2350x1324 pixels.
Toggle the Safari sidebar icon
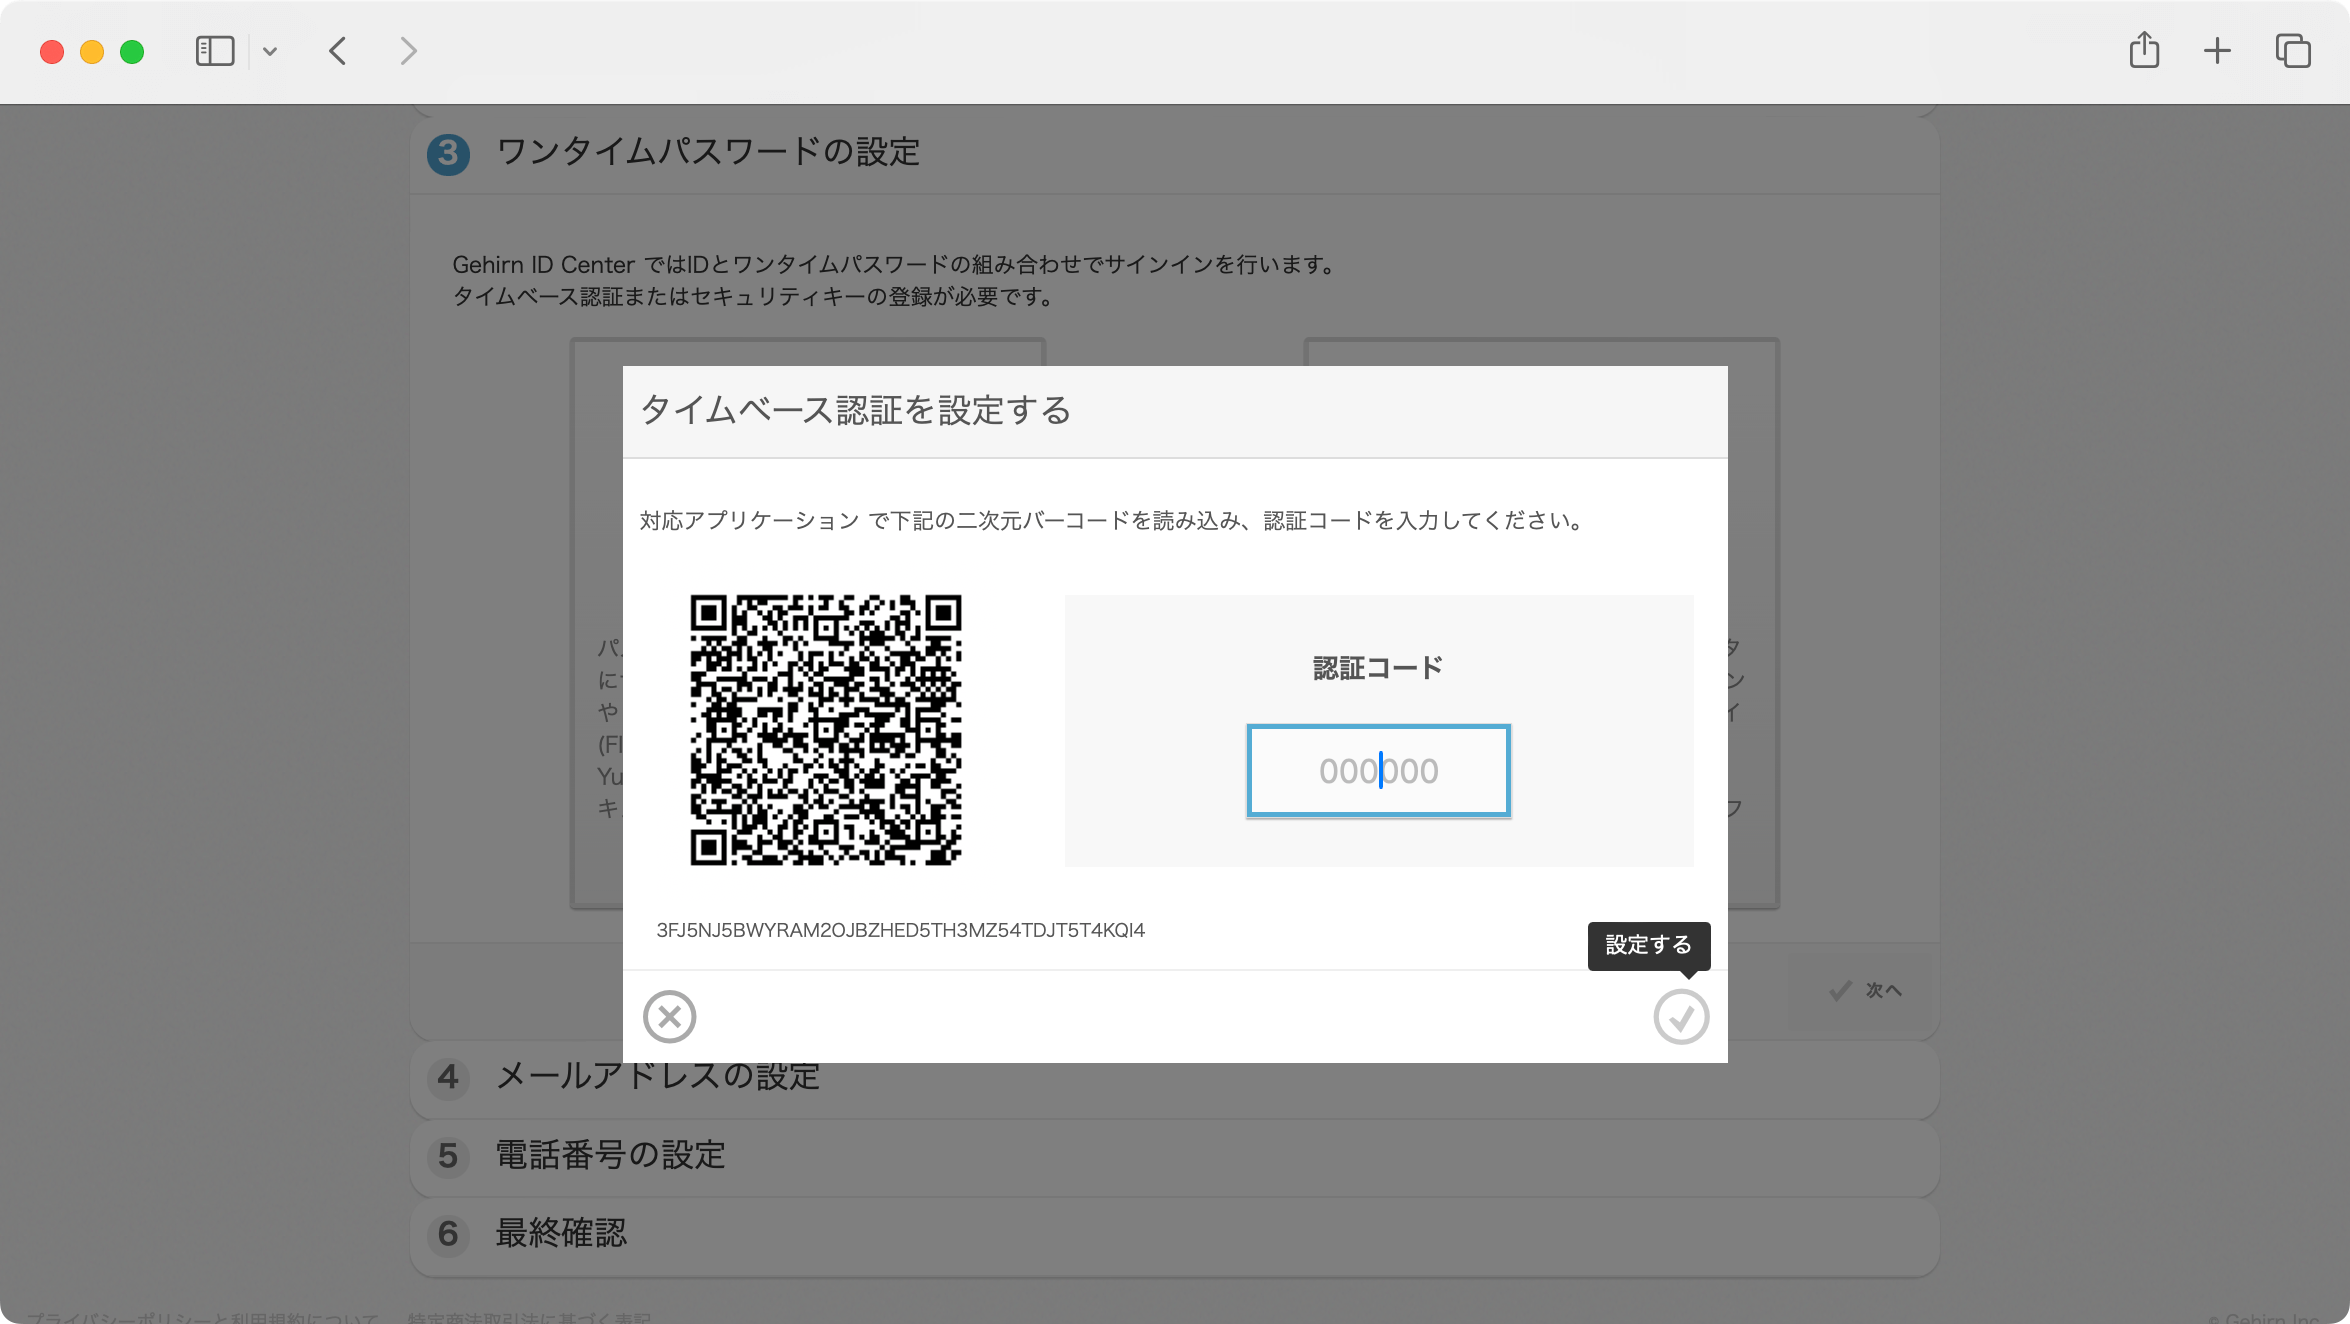[215, 50]
